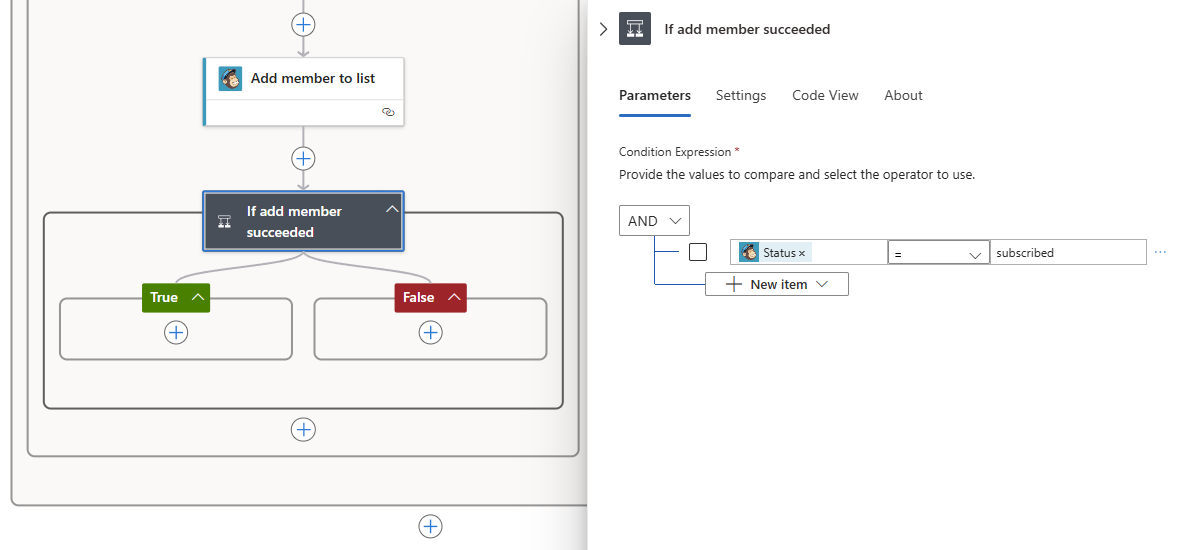This screenshot has width=1200, height=550.
Task: Open the Code View tab
Action: [x=825, y=95]
